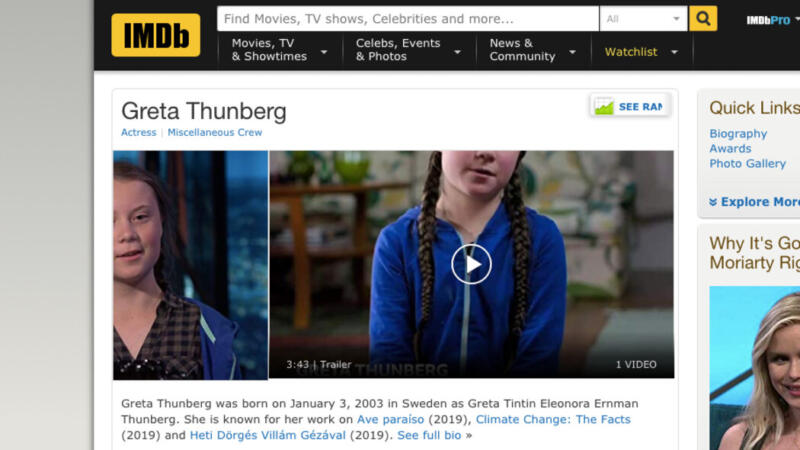Viewport: 800px width, 450px height.
Task: Click the See full bio link
Action: pyautogui.click(x=429, y=435)
